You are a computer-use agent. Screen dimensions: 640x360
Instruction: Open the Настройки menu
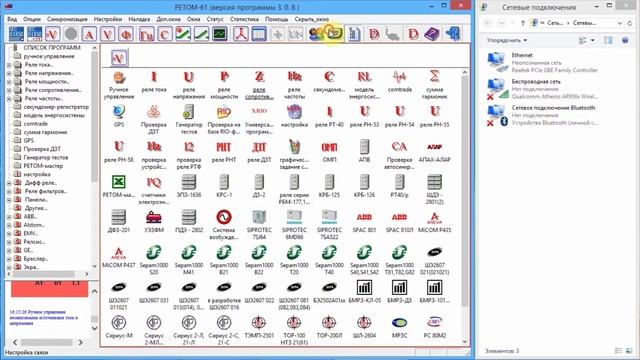pos(108,19)
